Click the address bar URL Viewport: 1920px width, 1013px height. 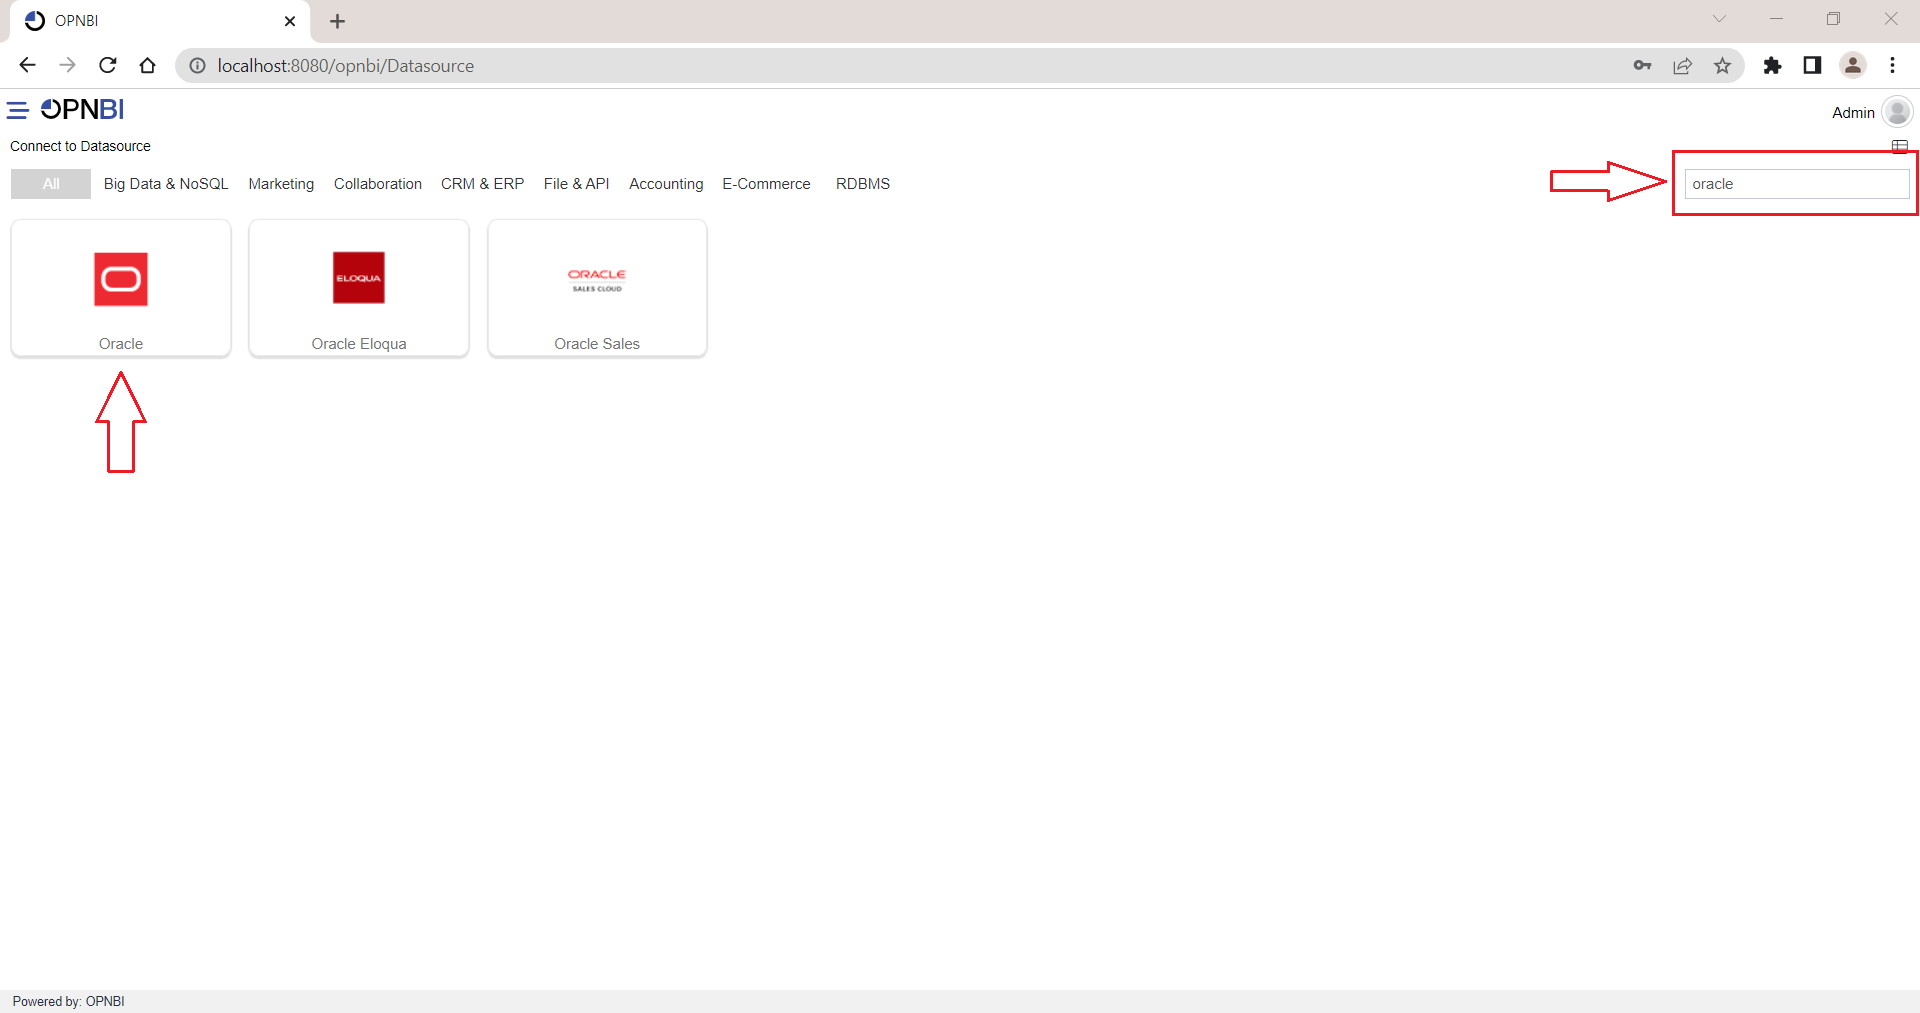(346, 66)
